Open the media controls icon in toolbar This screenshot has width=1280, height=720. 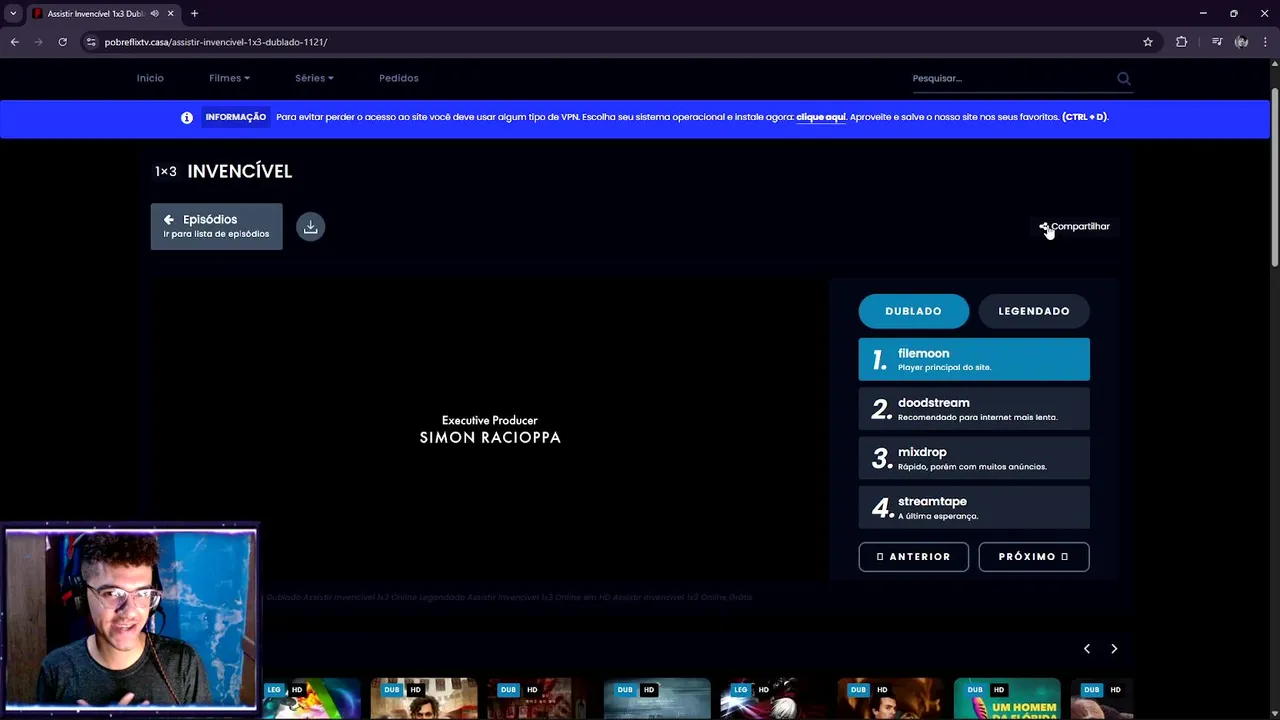pos(1217,42)
